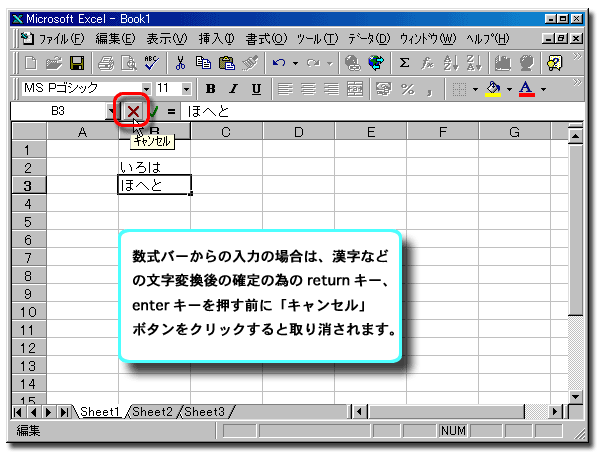Open the ツール(T) menu
Viewport: 600px width, 456px height.
tap(318, 39)
